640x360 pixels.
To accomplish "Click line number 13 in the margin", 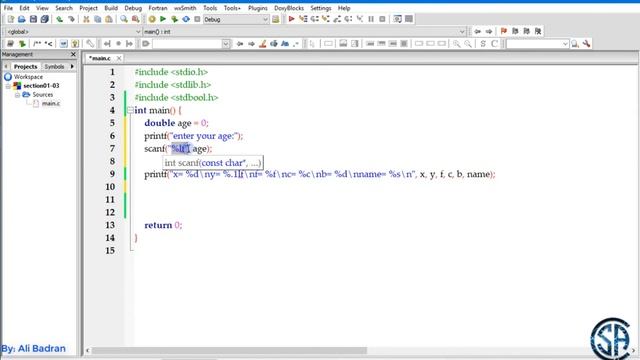I will (110, 225).
